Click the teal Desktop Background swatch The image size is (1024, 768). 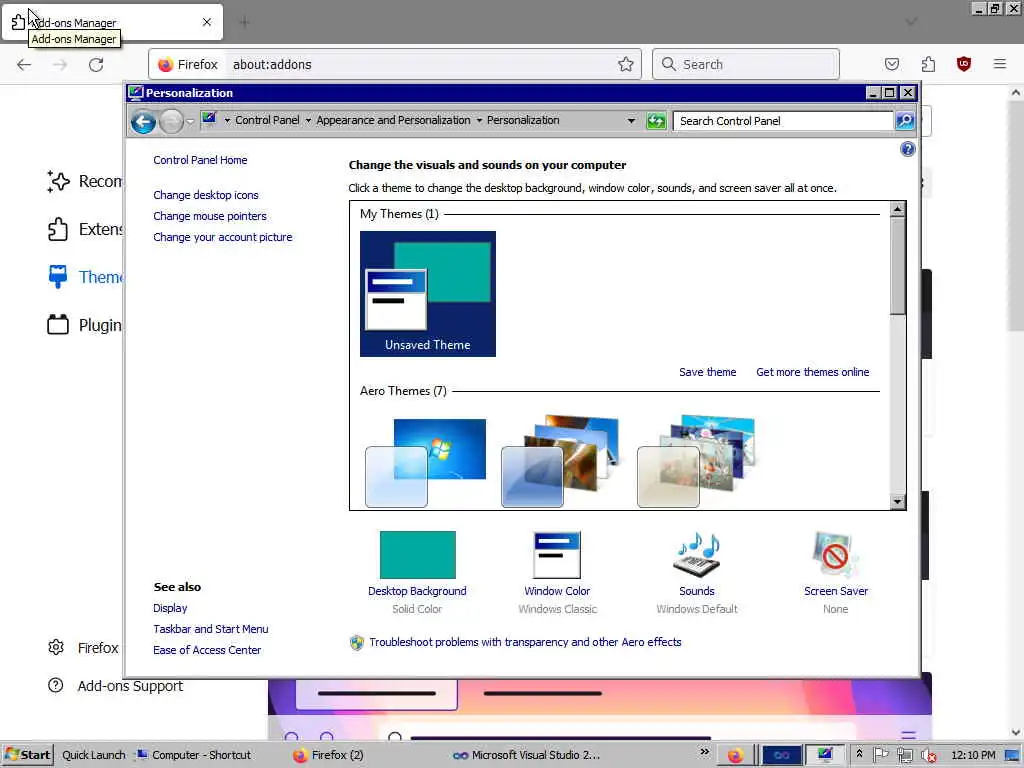coord(417,554)
